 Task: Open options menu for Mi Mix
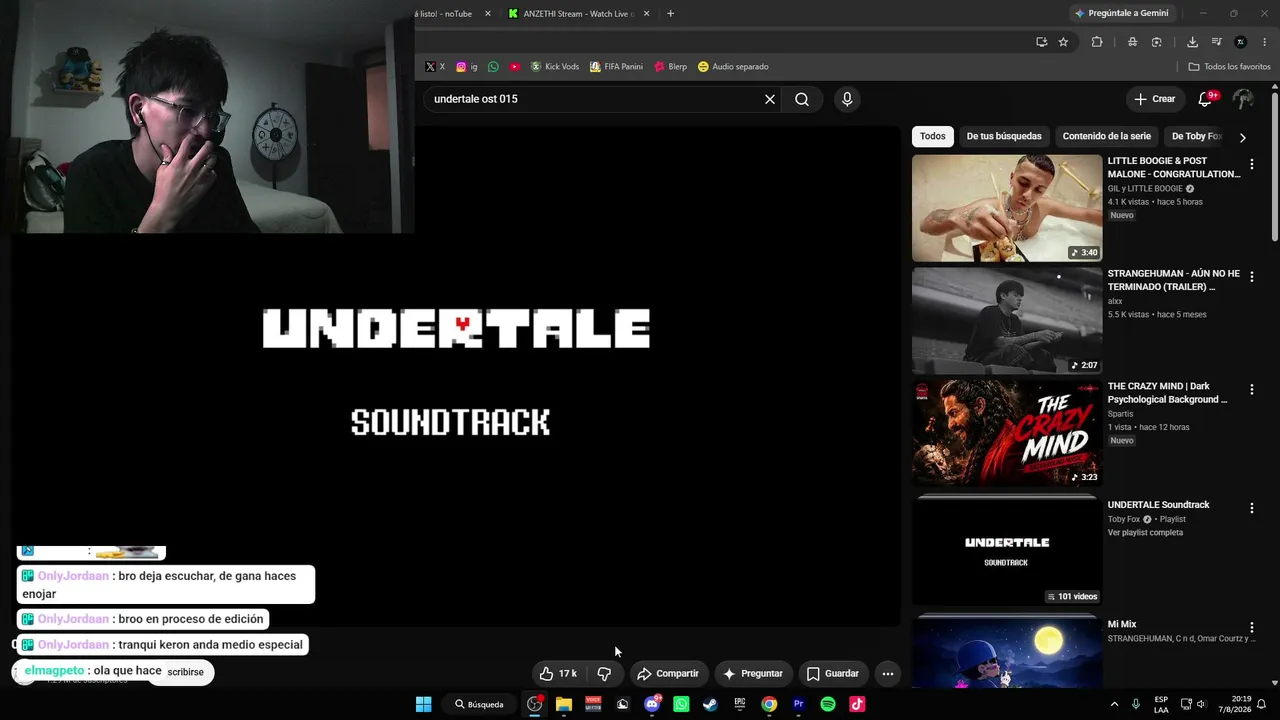(x=1251, y=627)
